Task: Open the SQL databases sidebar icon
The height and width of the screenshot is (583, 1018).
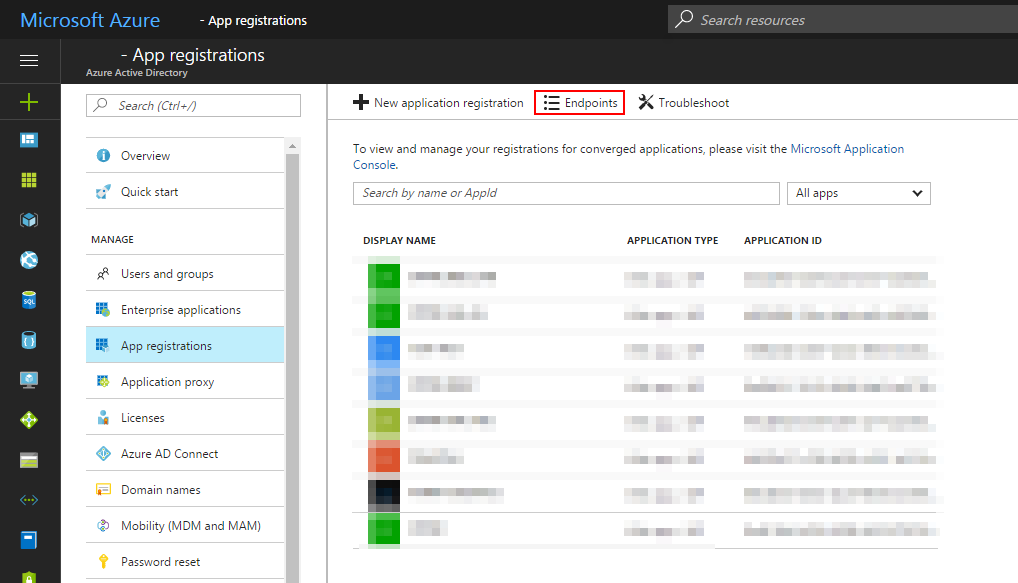Action: [29, 300]
